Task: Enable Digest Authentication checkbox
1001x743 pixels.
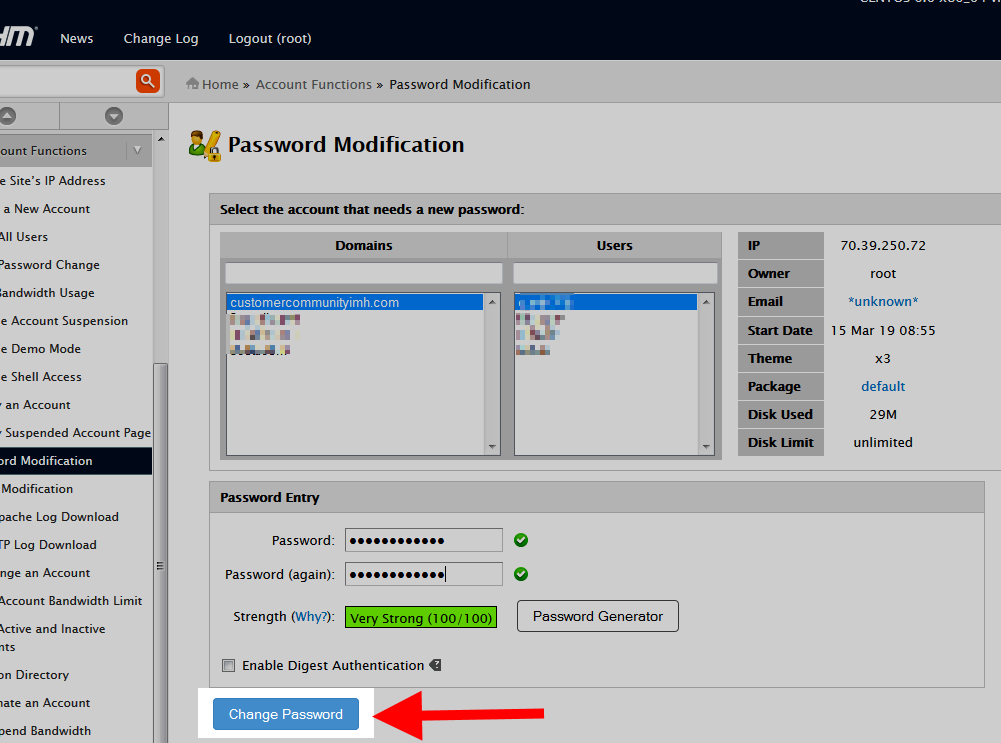Action: (x=229, y=666)
